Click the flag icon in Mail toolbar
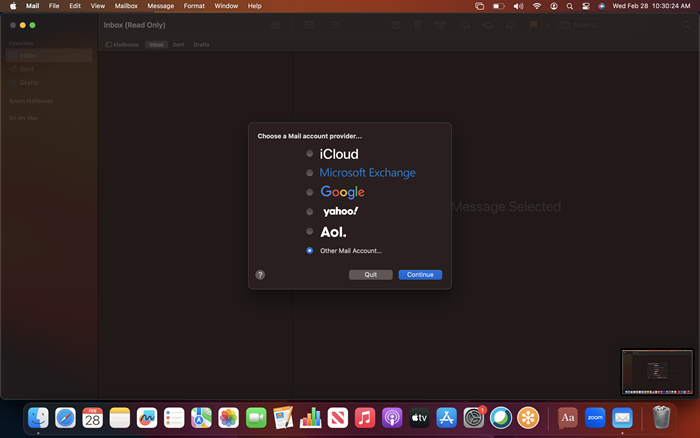This screenshot has height=438, width=700. tap(533, 25)
